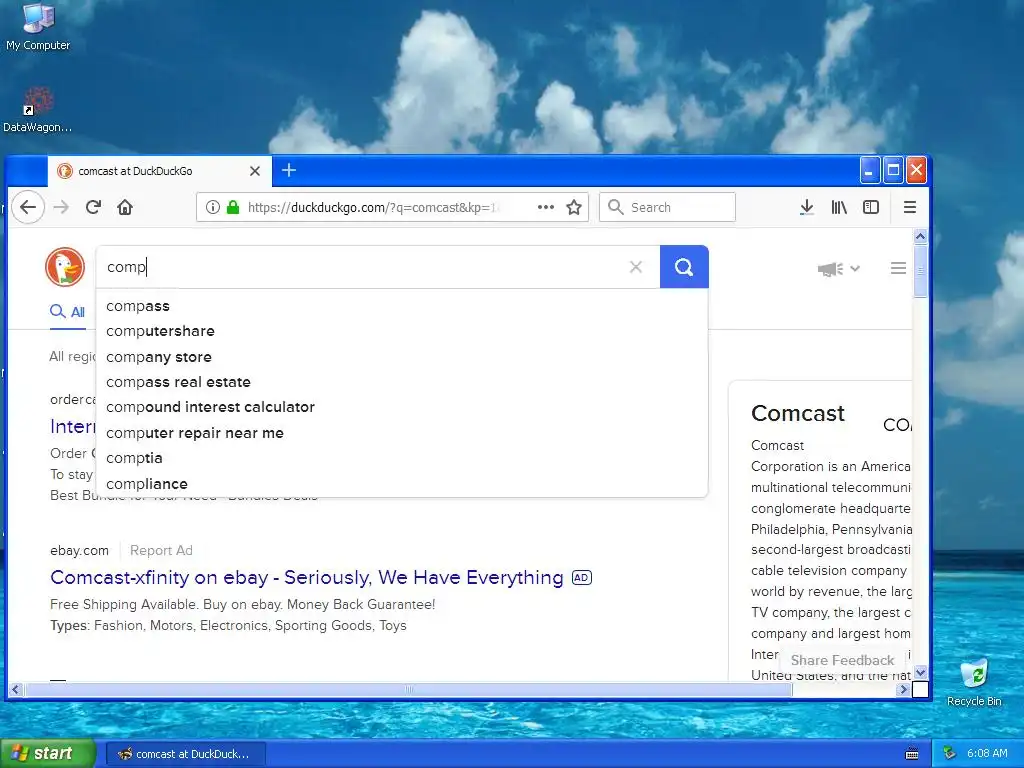Viewport: 1024px width, 768px height.
Task: Switch to the All results tab
Action: (68, 312)
